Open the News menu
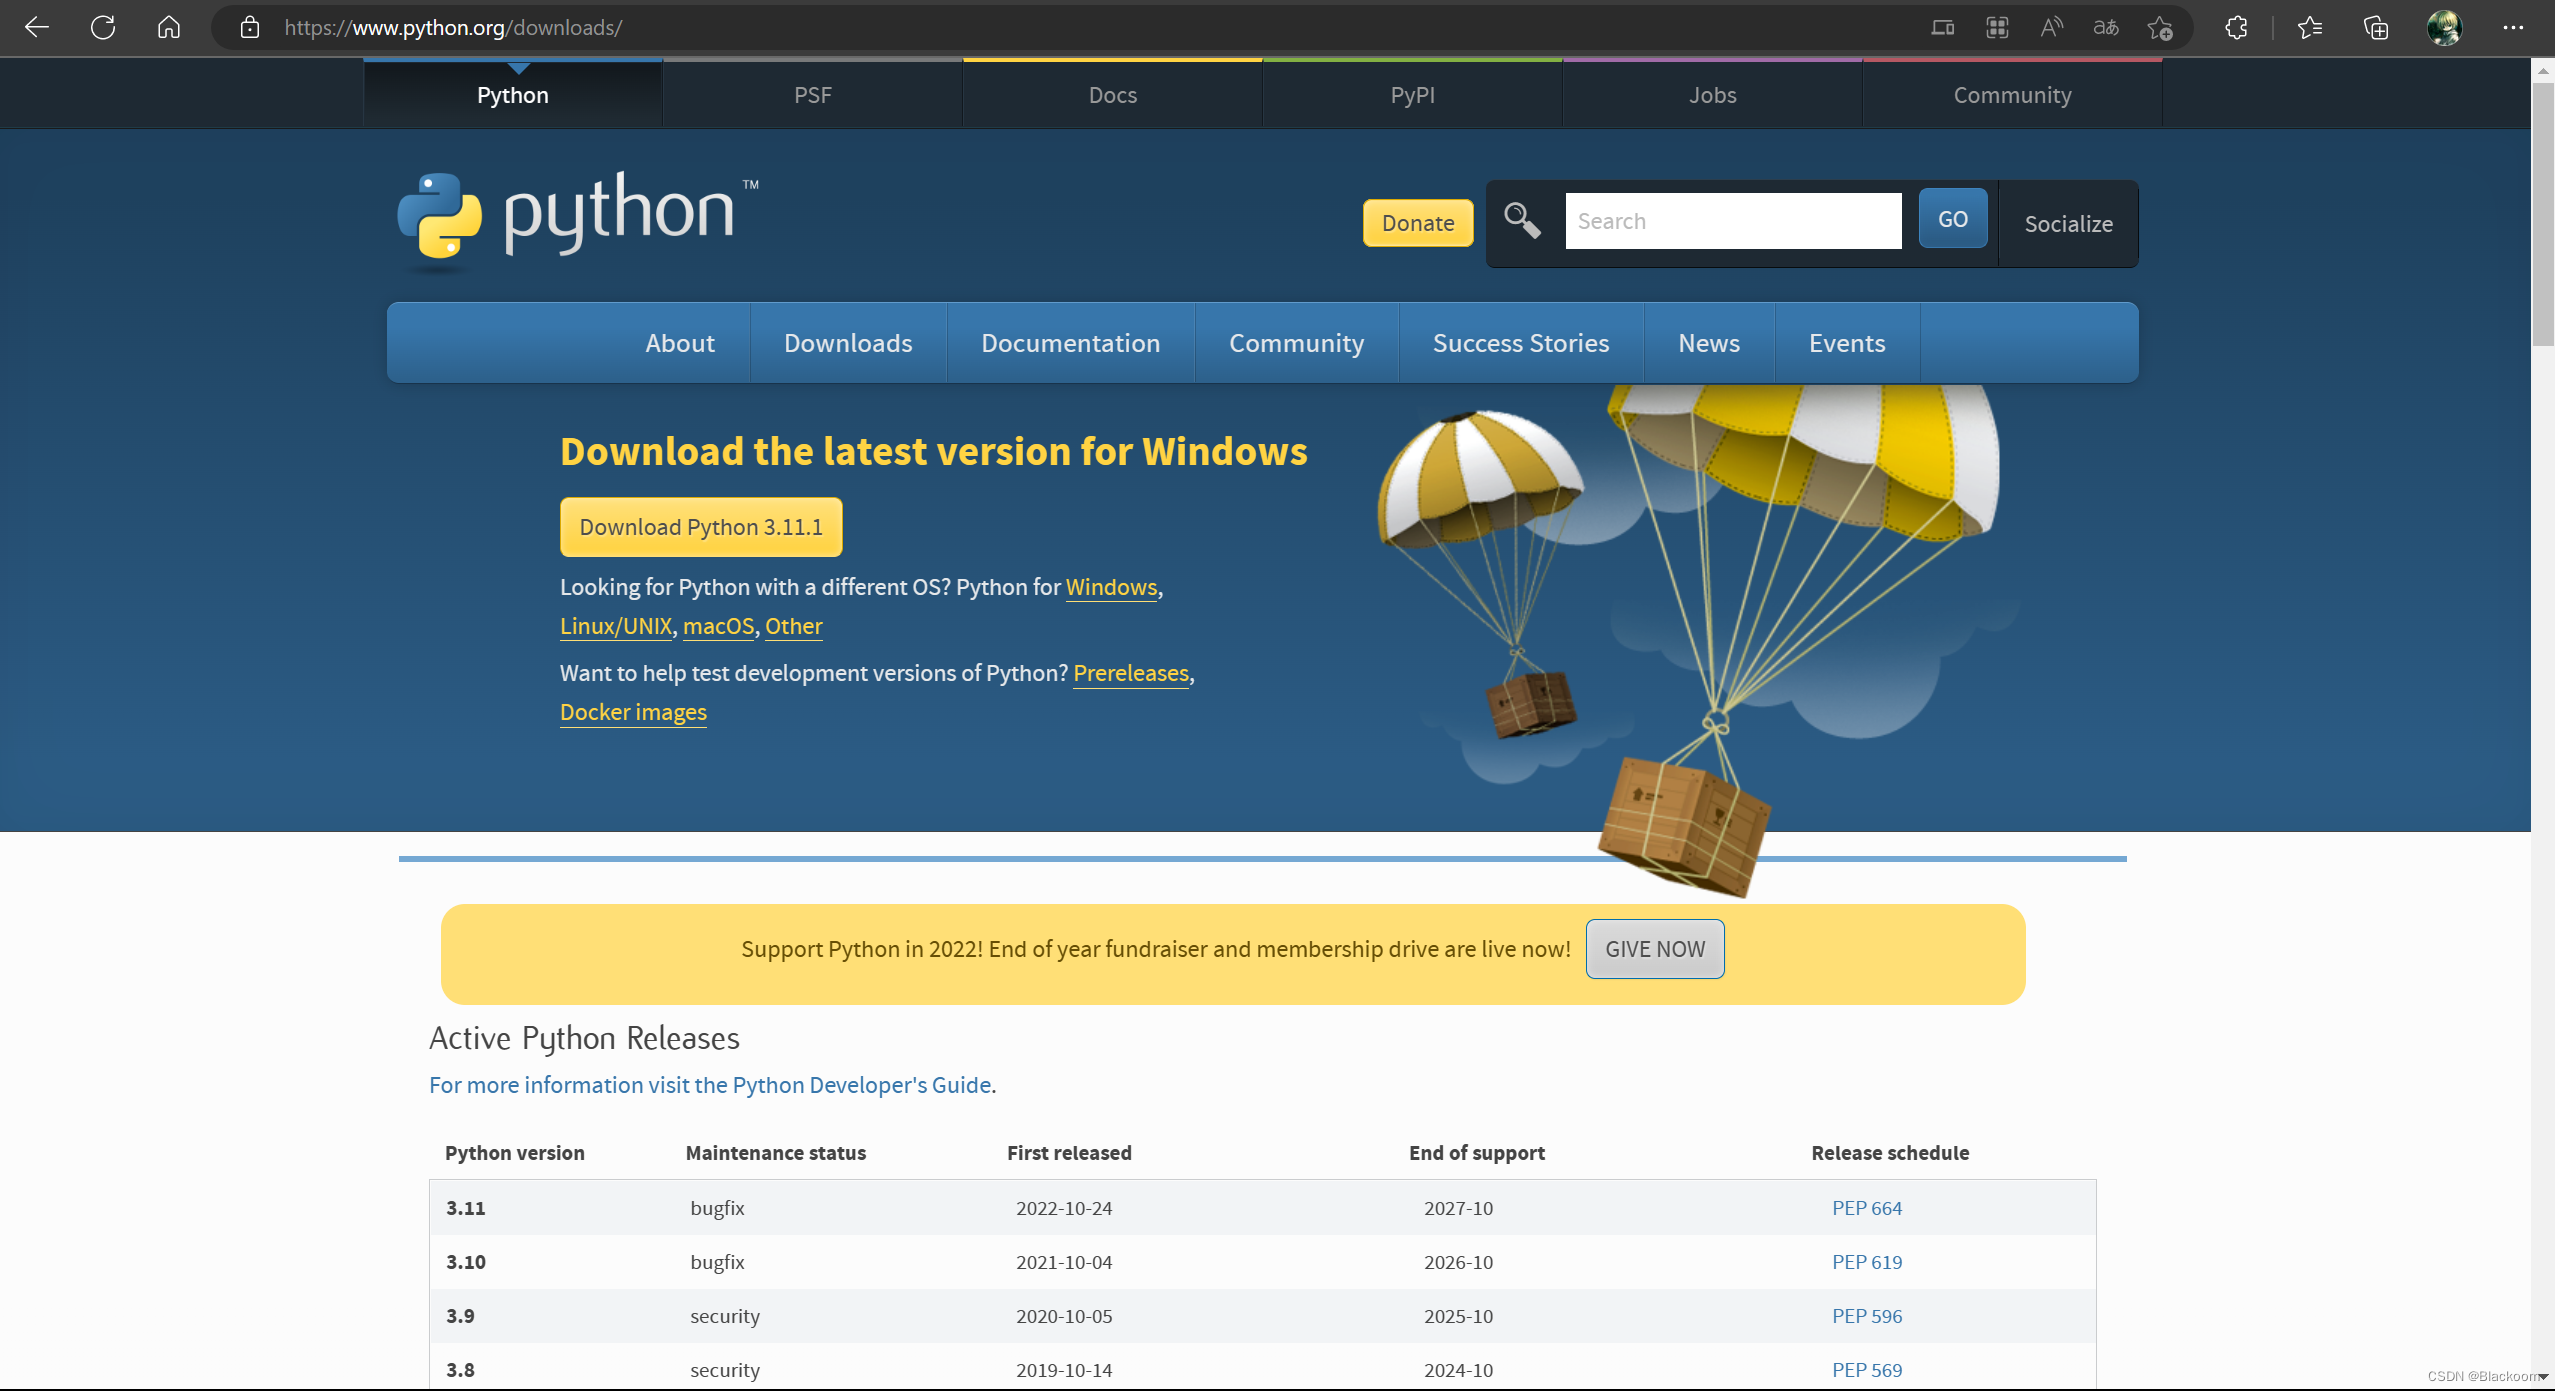2555x1391 pixels. click(x=1709, y=343)
